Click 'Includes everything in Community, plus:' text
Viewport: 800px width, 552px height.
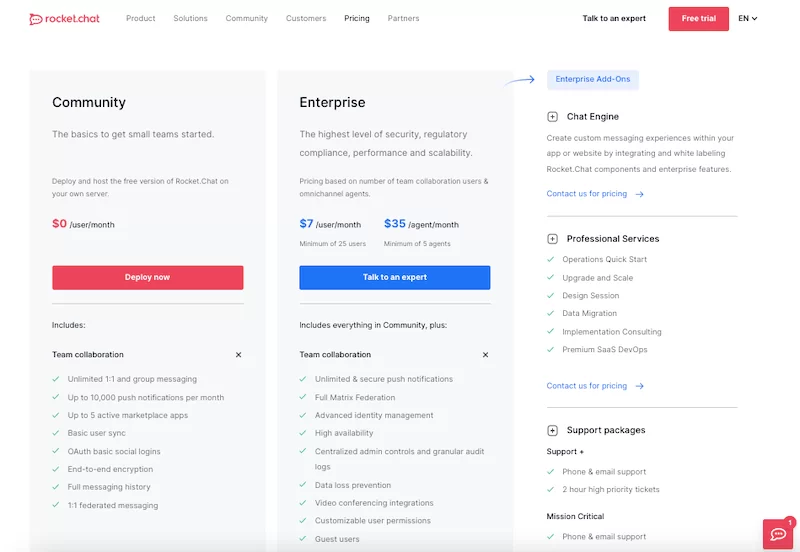pos(373,325)
